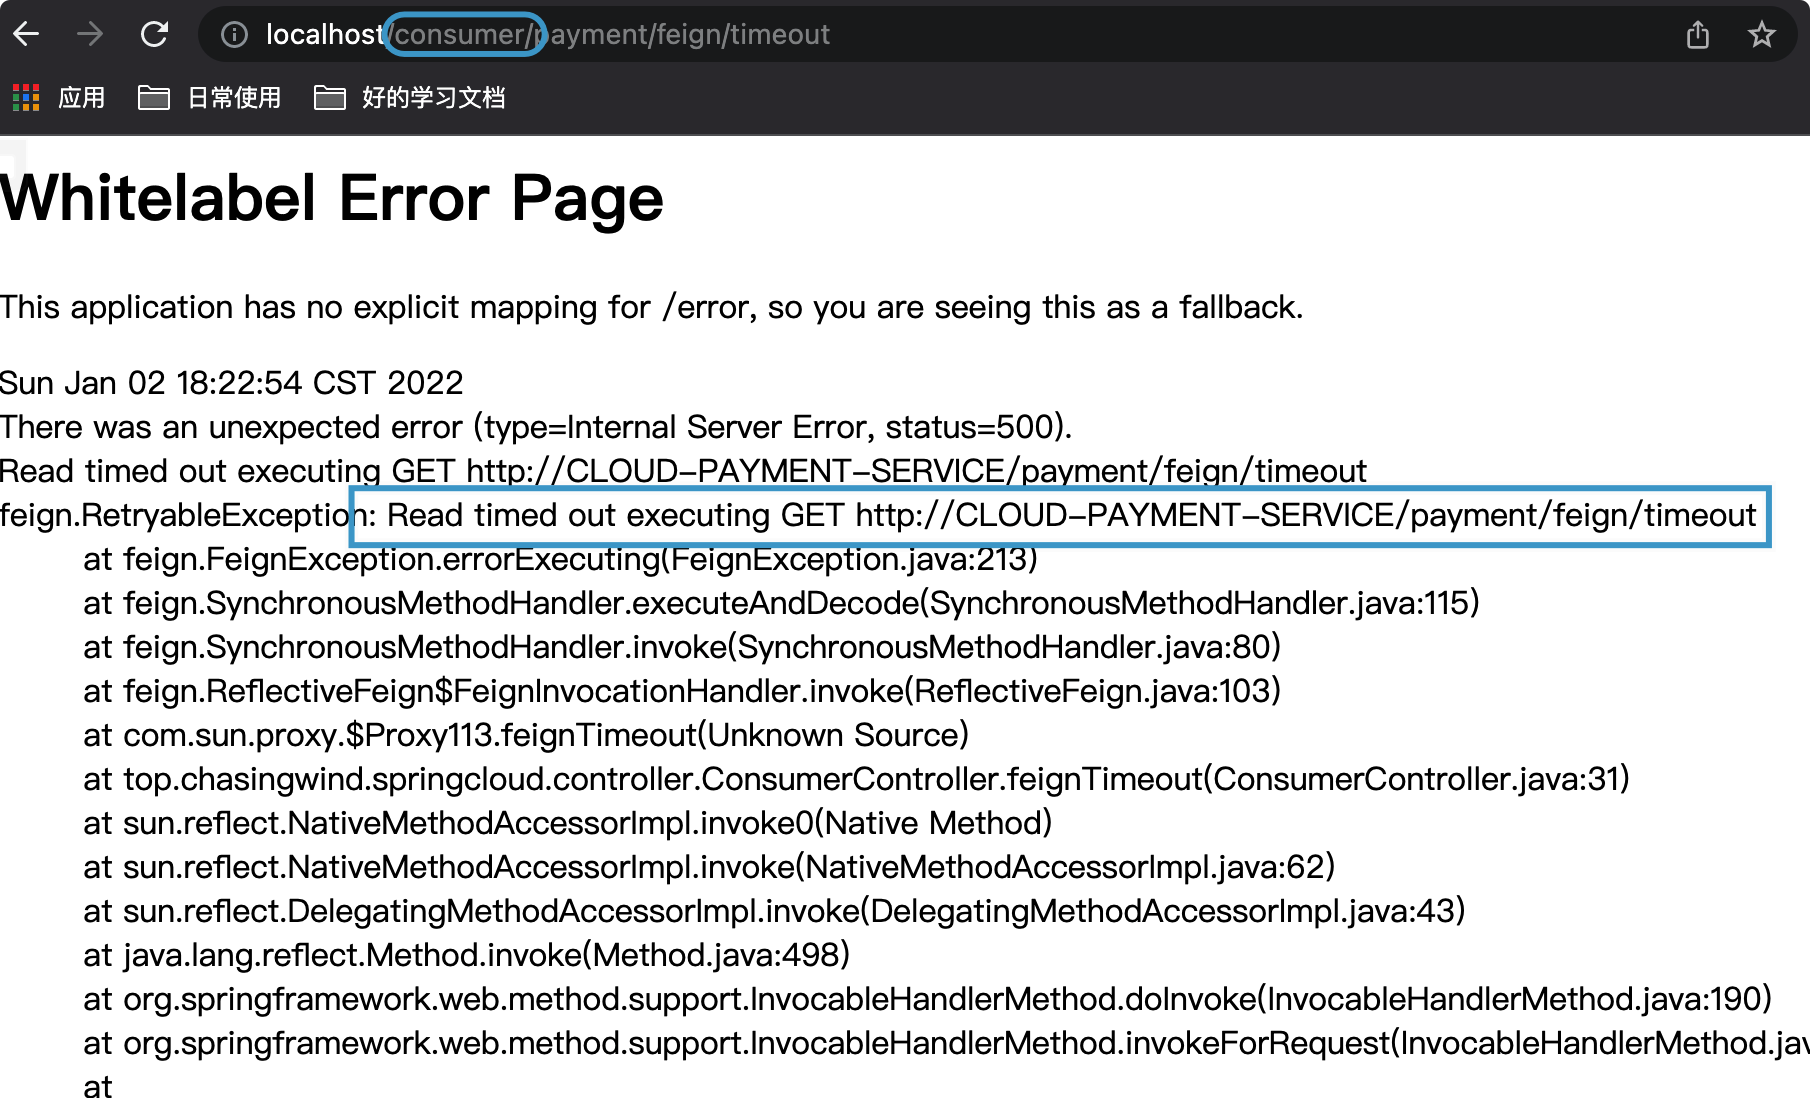Select the Whitelabel Error Page heading

point(332,198)
